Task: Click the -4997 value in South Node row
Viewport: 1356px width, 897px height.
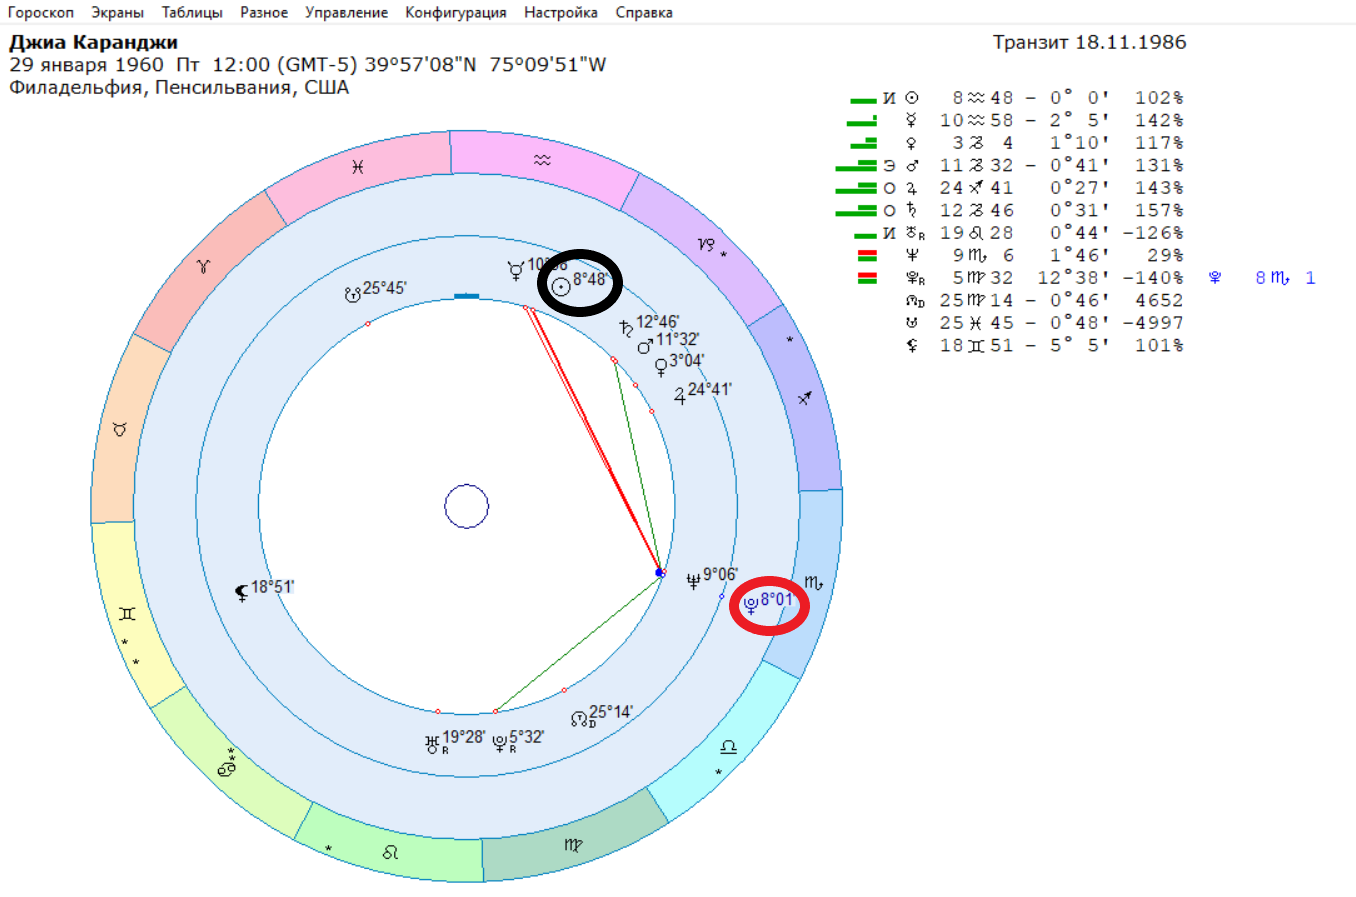Action: (x=1153, y=323)
